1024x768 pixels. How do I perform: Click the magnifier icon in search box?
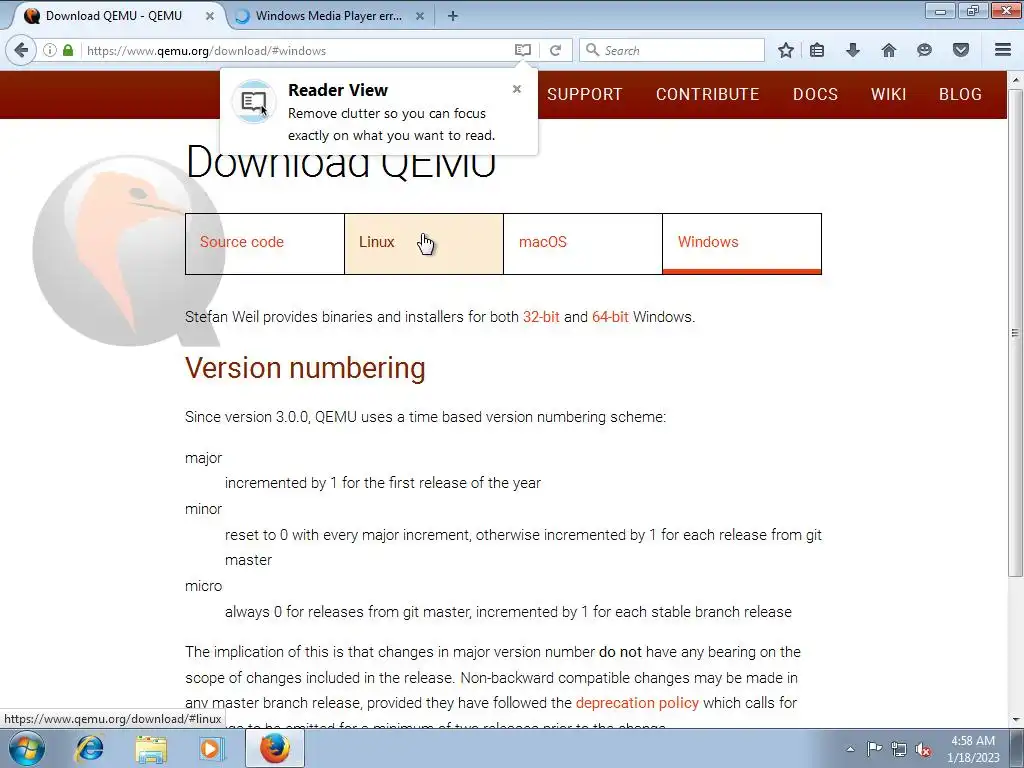pos(592,50)
